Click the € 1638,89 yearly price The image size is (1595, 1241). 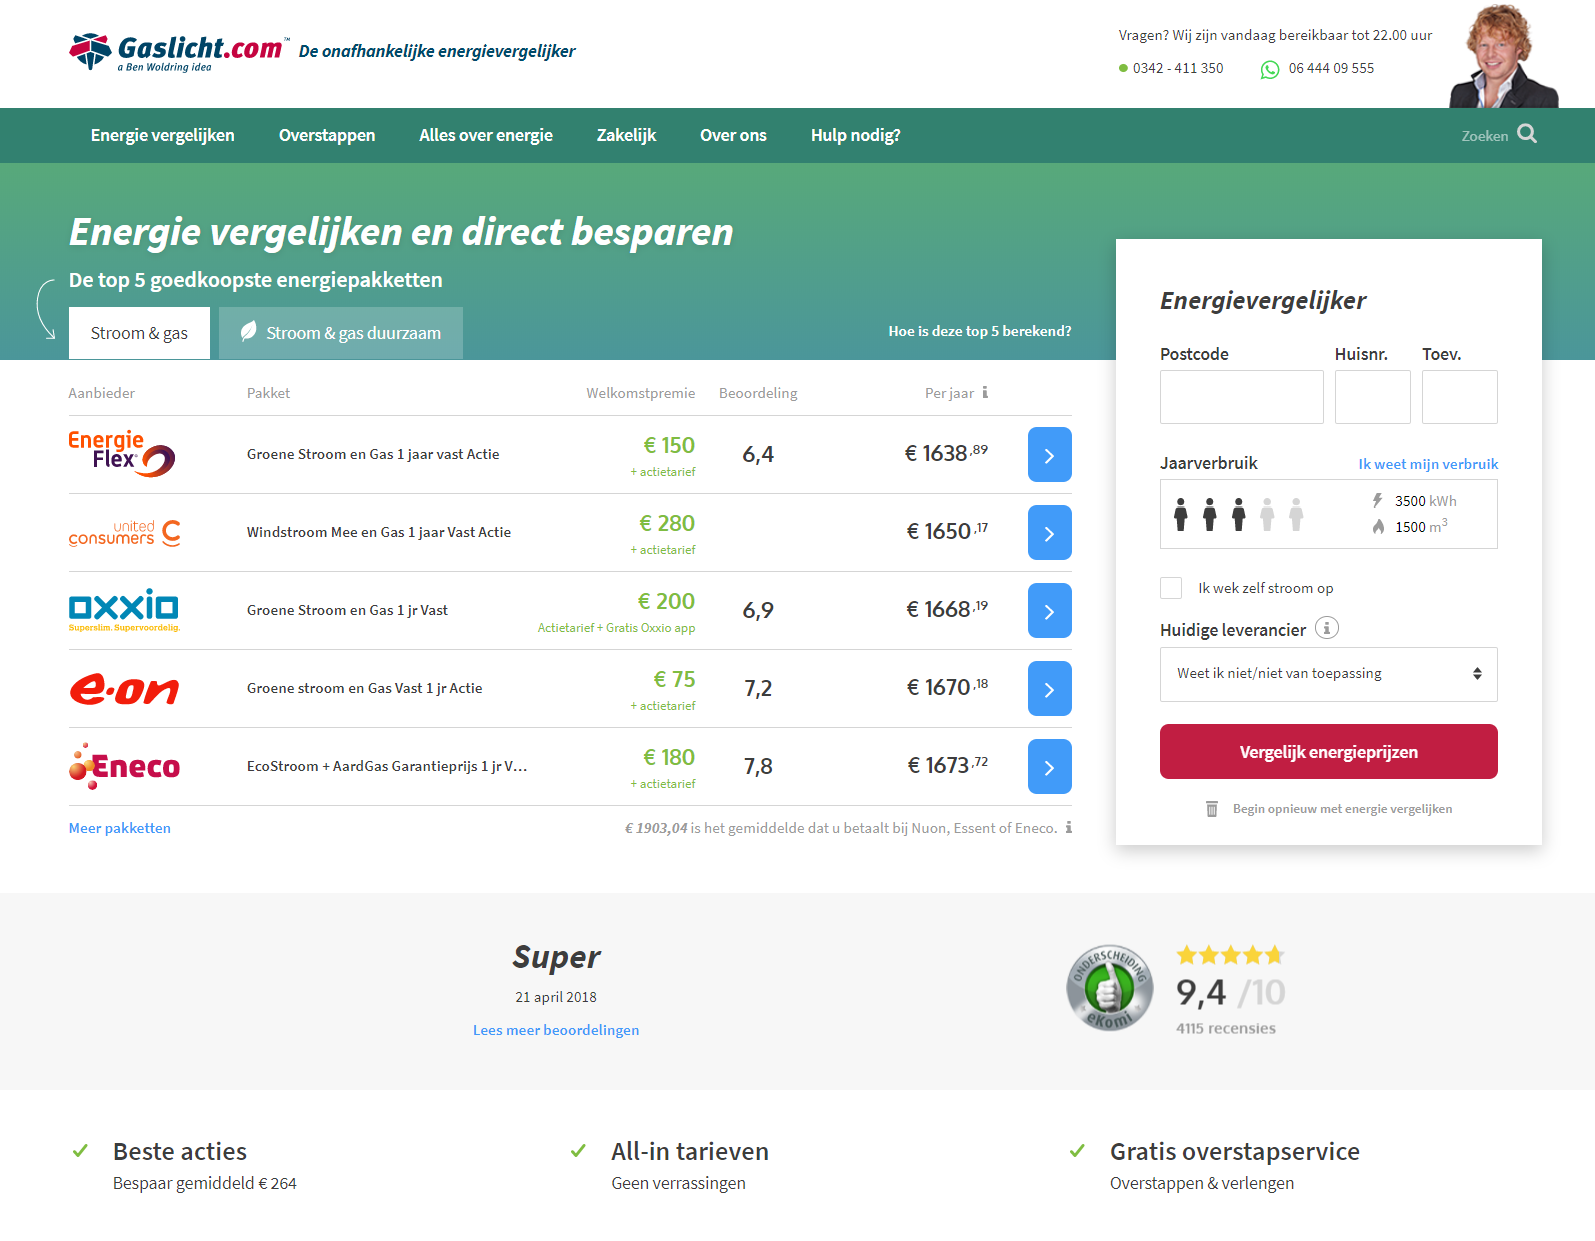pos(946,453)
